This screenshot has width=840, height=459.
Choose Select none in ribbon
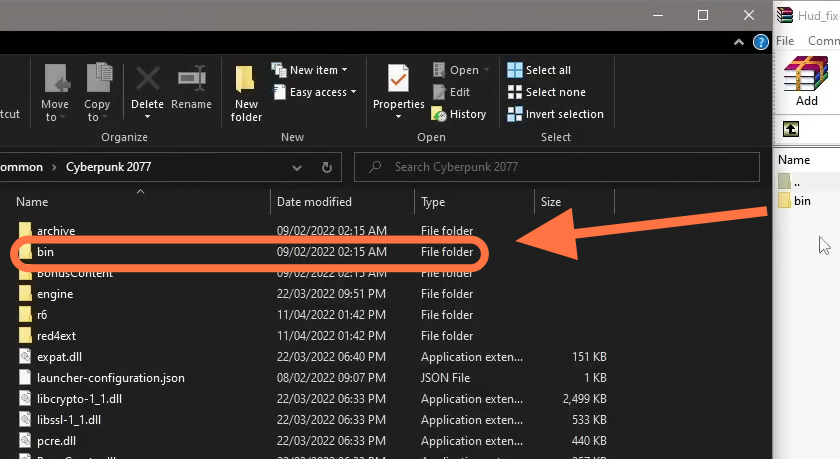click(546, 92)
